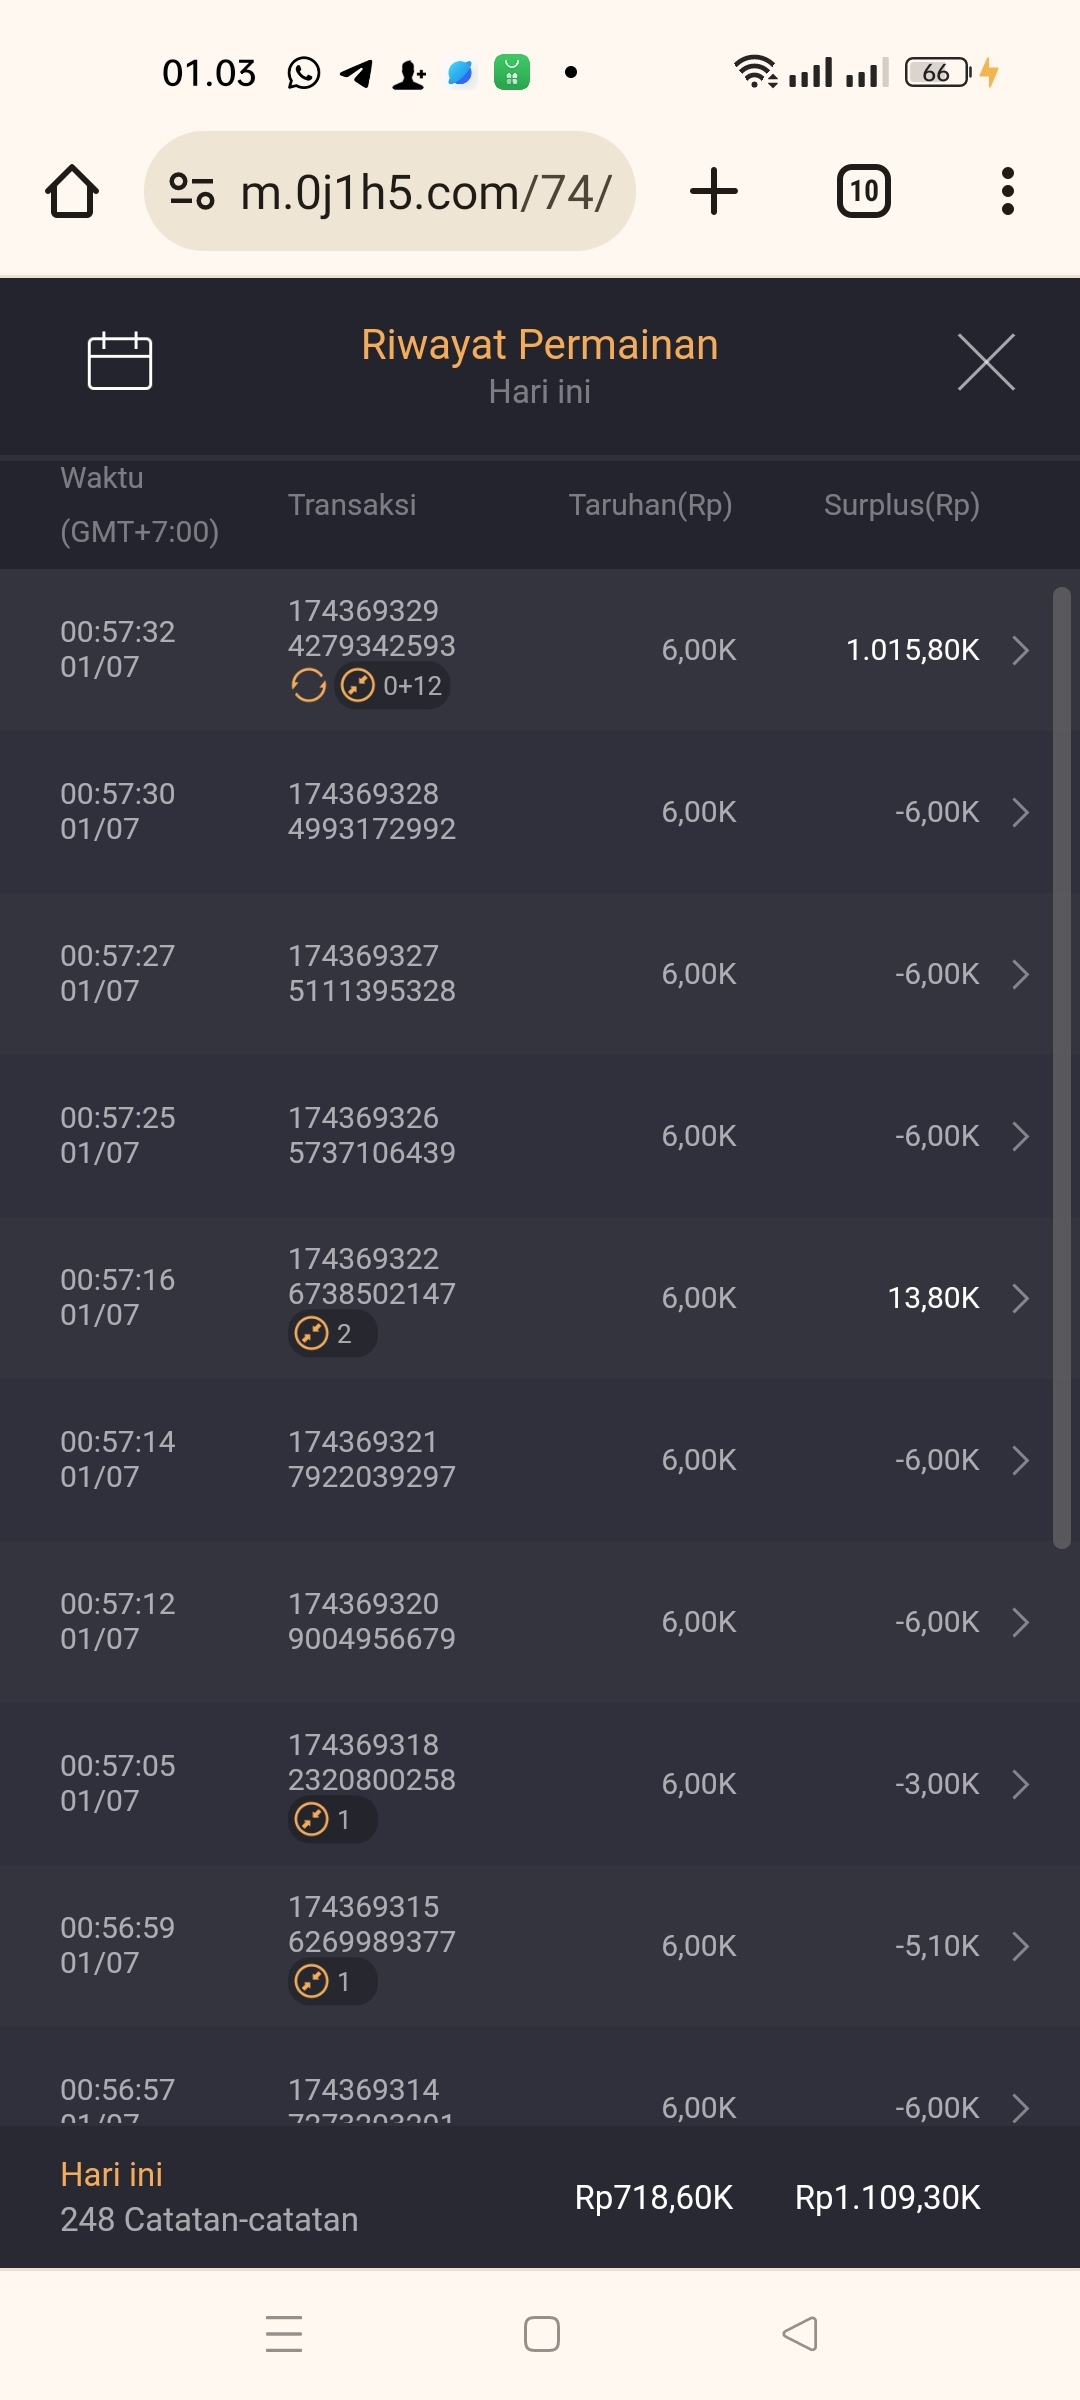Screen dimensions: 1080x2400
Task: Close the Riwayat Permainan panel
Action: [986, 362]
